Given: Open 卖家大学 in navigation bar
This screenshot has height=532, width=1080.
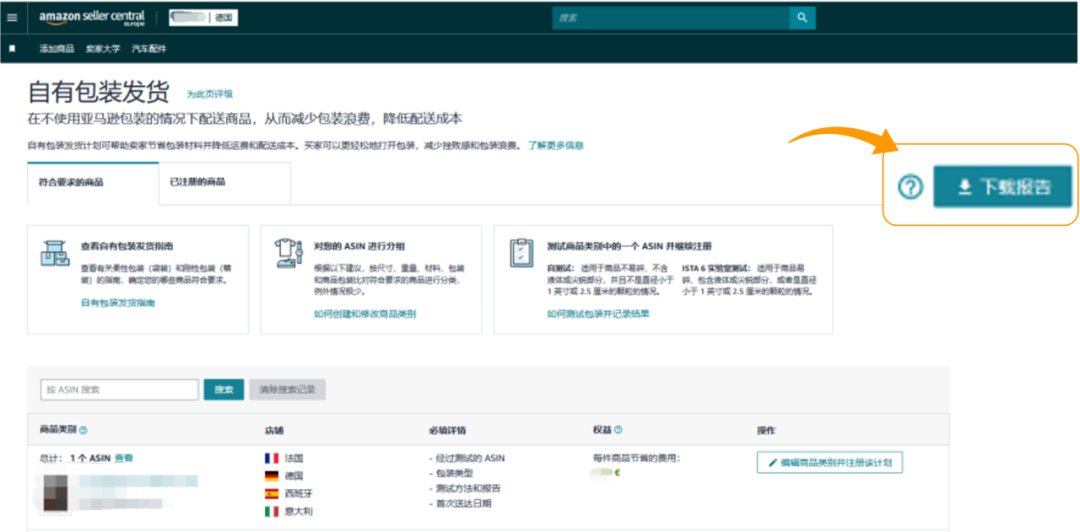Looking at the screenshot, I should point(103,49).
